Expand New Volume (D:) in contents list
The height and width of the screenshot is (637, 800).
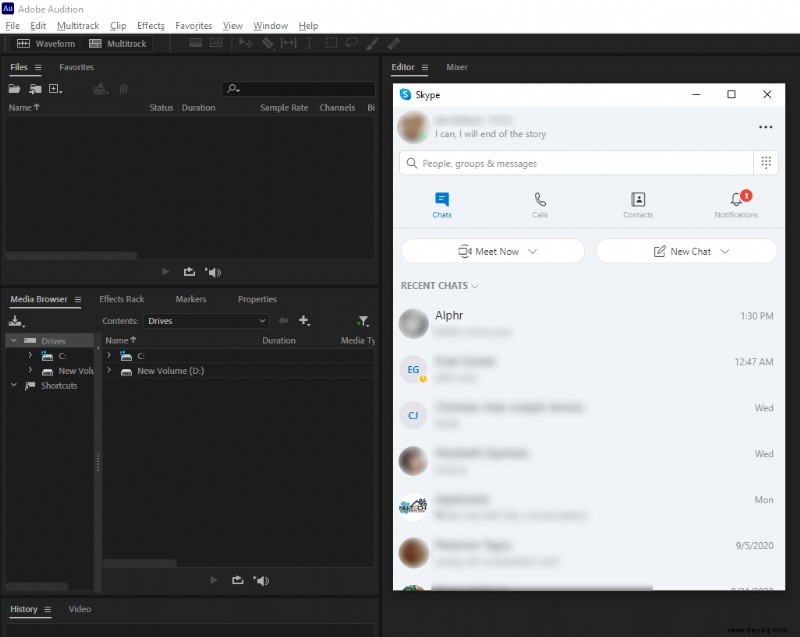tap(109, 370)
